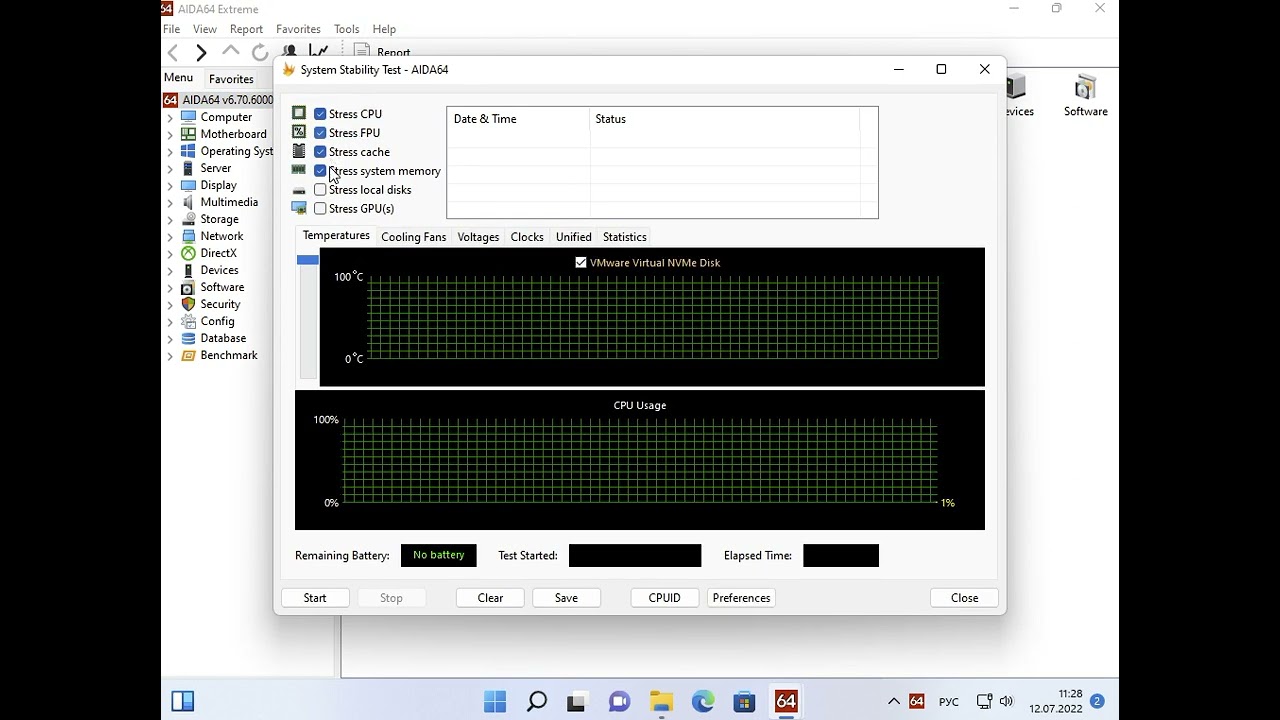
Task: Enable Stress local disks
Action: click(x=320, y=190)
